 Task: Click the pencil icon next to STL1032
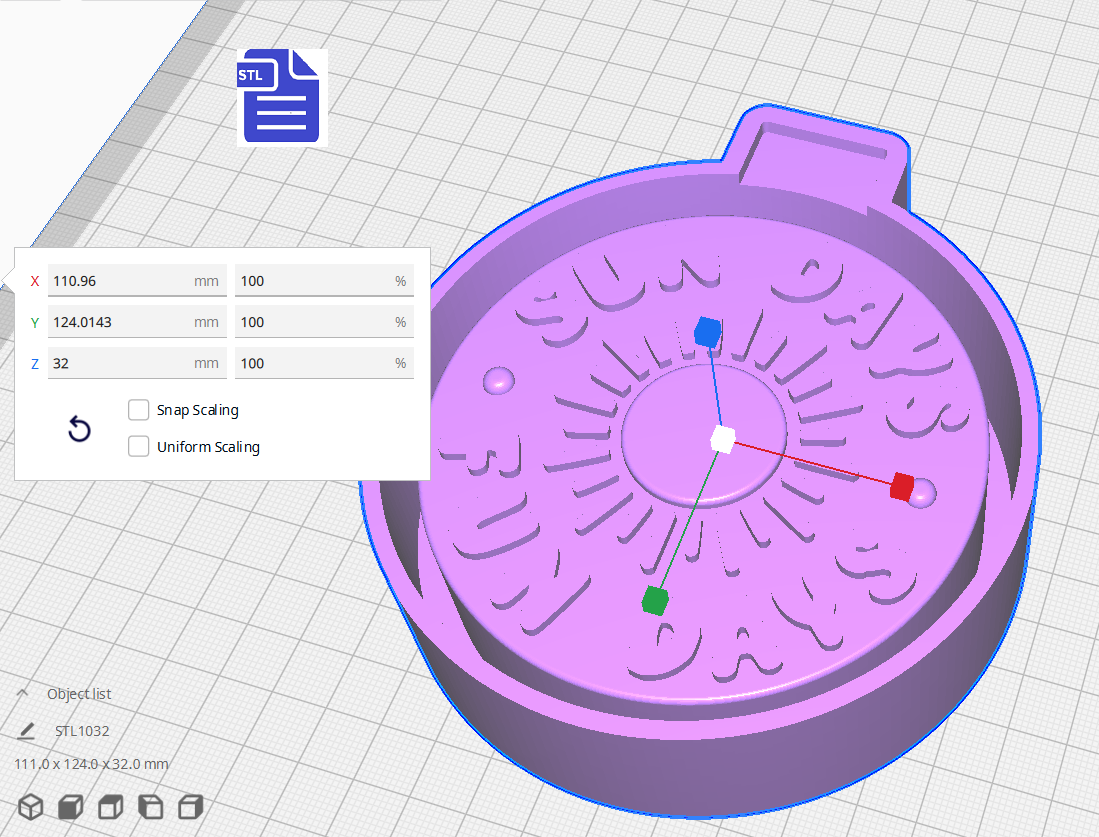(24, 730)
